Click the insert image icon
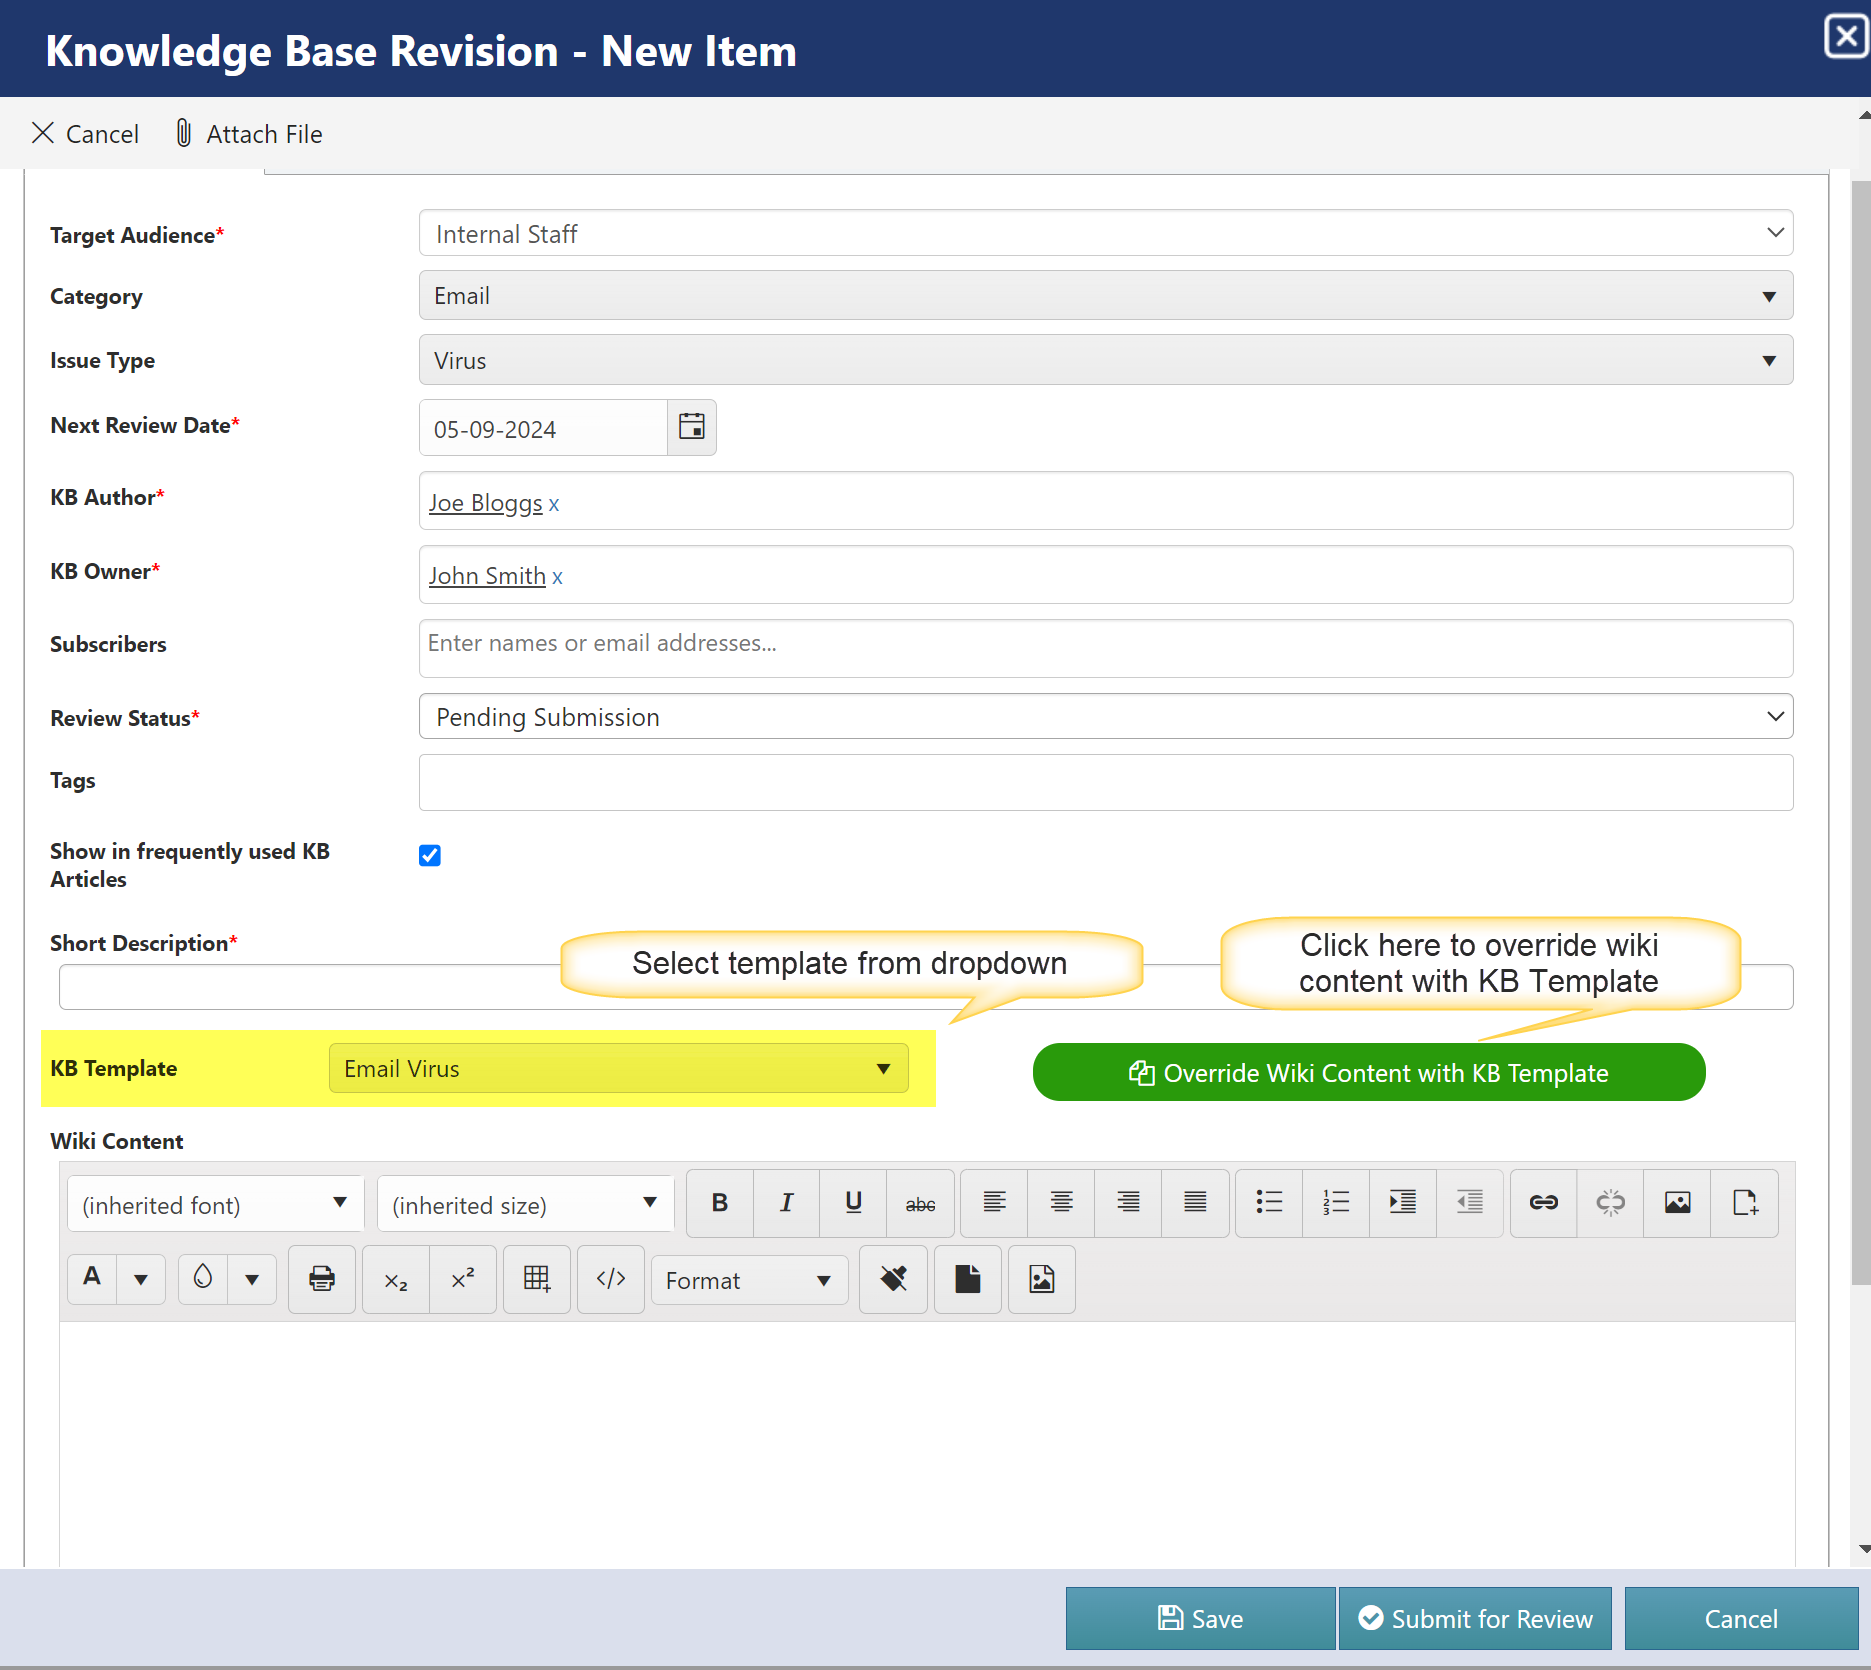This screenshot has height=1670, width=1871. coord(1677,1203)
